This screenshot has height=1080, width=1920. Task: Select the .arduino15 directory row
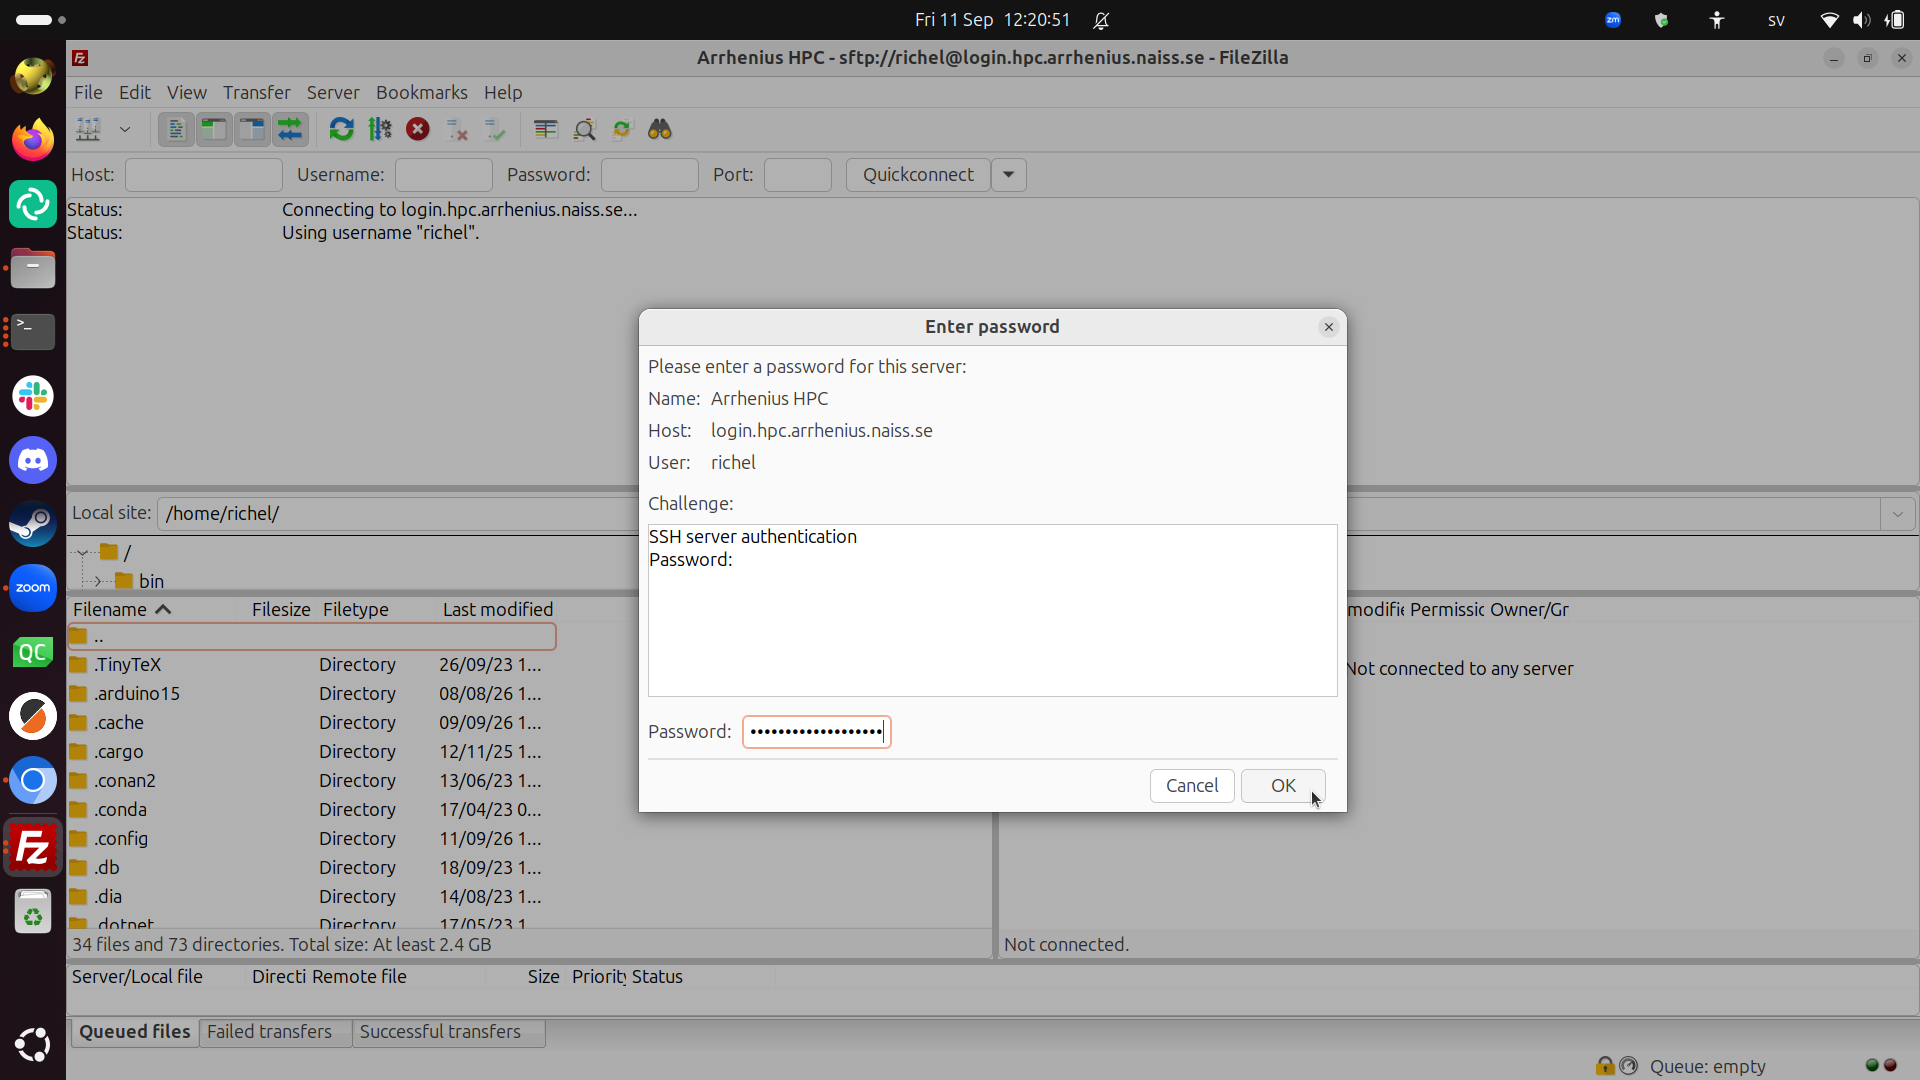(311, 694)
